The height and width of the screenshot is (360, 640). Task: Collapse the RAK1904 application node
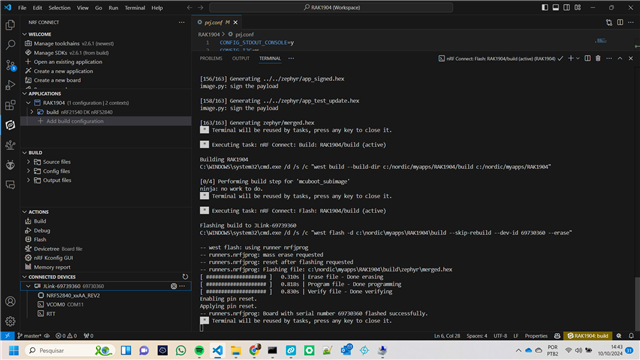tap(29, 103)
